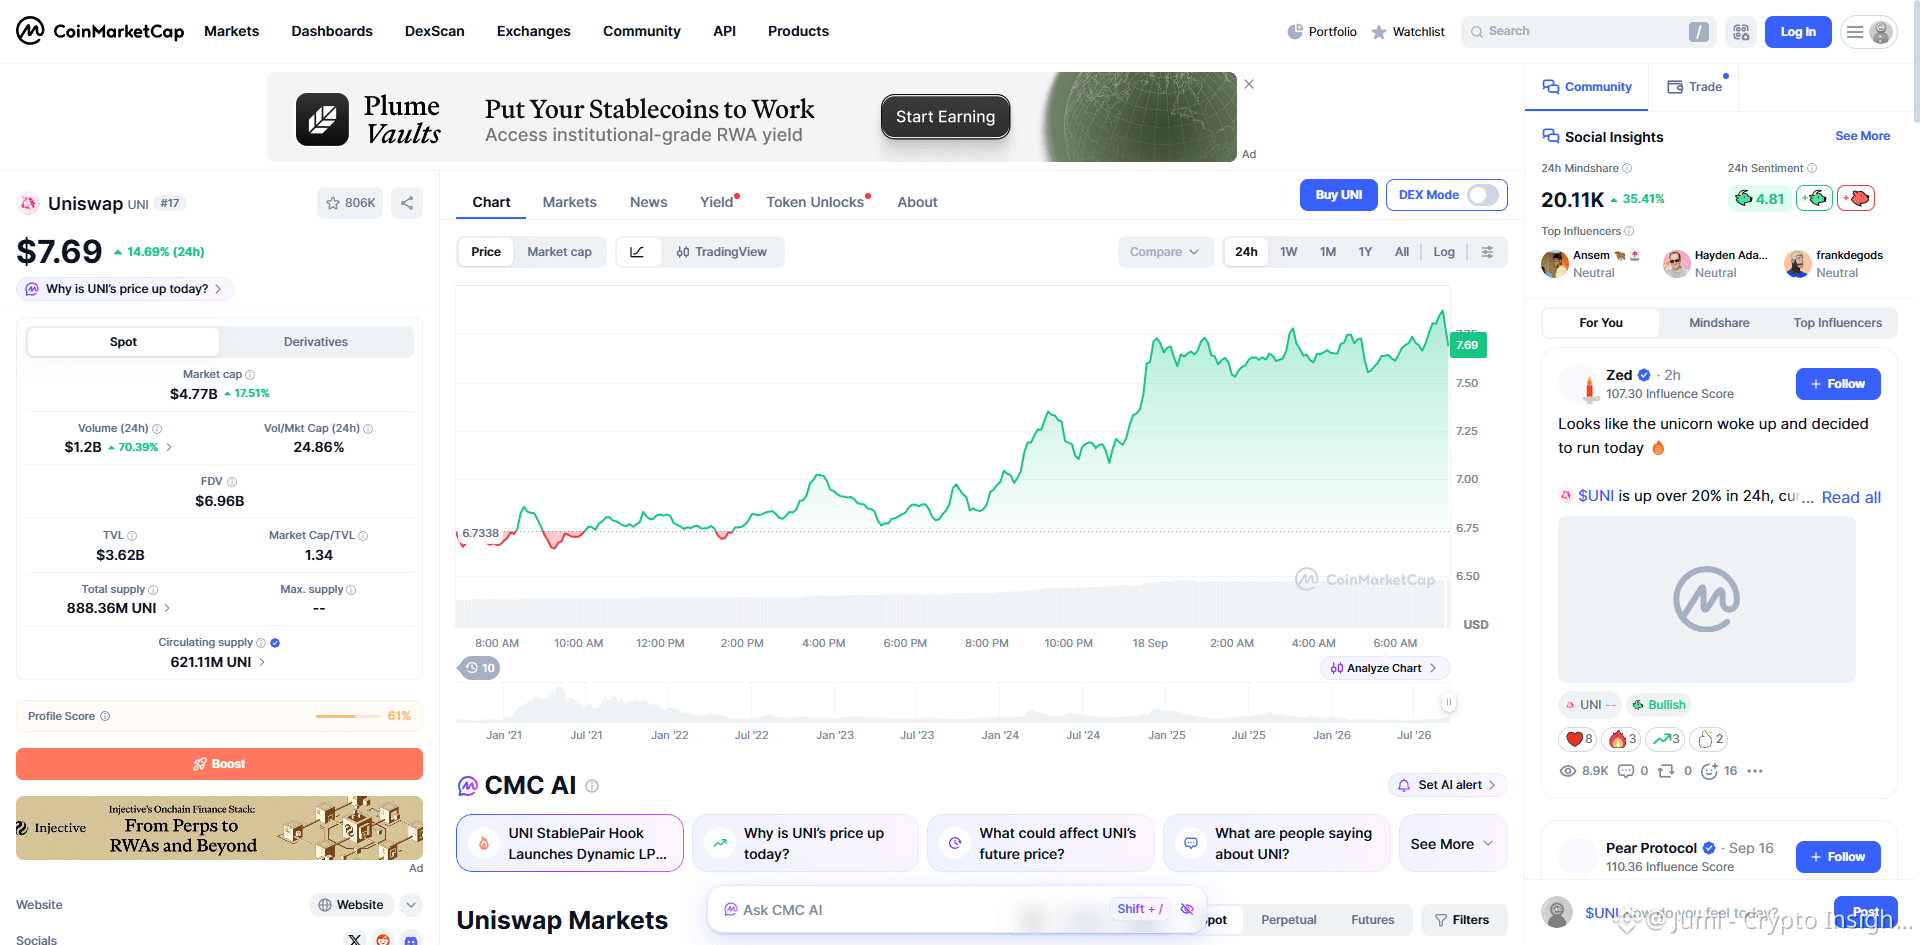Viewport: 1920px width, 945px height.
Task: Switch to the Token Unlocks tab
Action: click(815, 202)
